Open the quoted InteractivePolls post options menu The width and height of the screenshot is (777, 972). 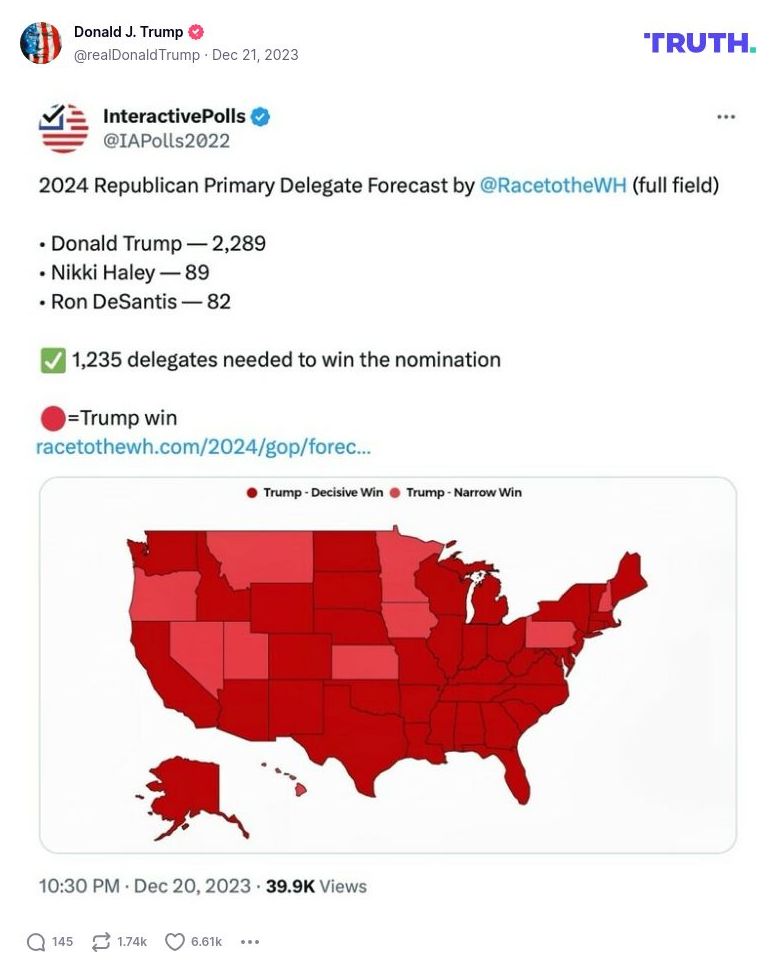pos(728,116)
